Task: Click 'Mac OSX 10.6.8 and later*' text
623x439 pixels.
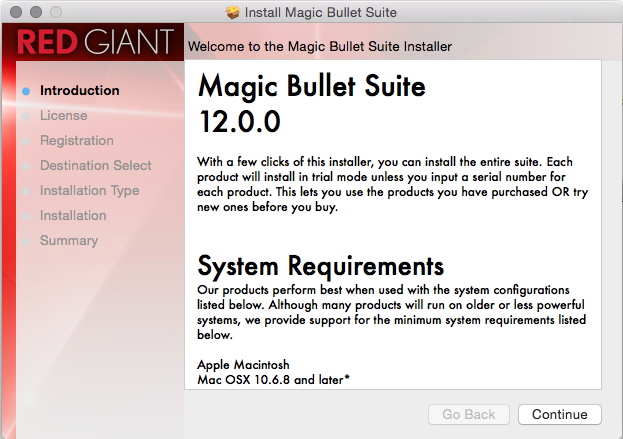Action: coord(273,380)
